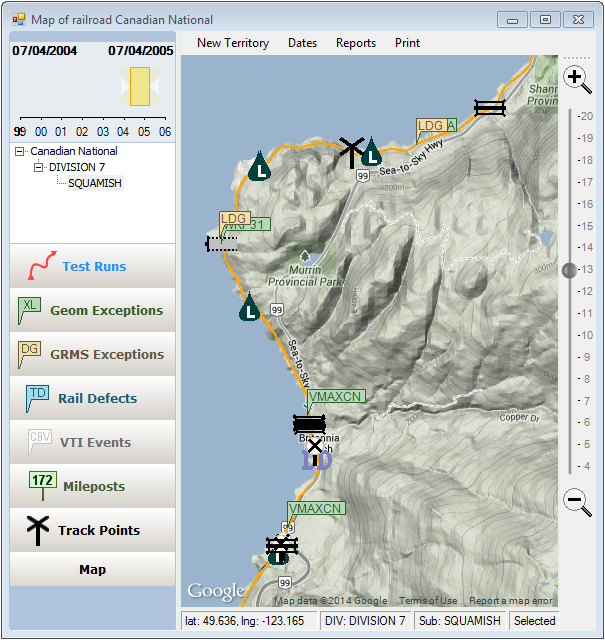The image size is (605, 640).
Task: Click the LDG A flag marker on map
Action: point(435,126)
